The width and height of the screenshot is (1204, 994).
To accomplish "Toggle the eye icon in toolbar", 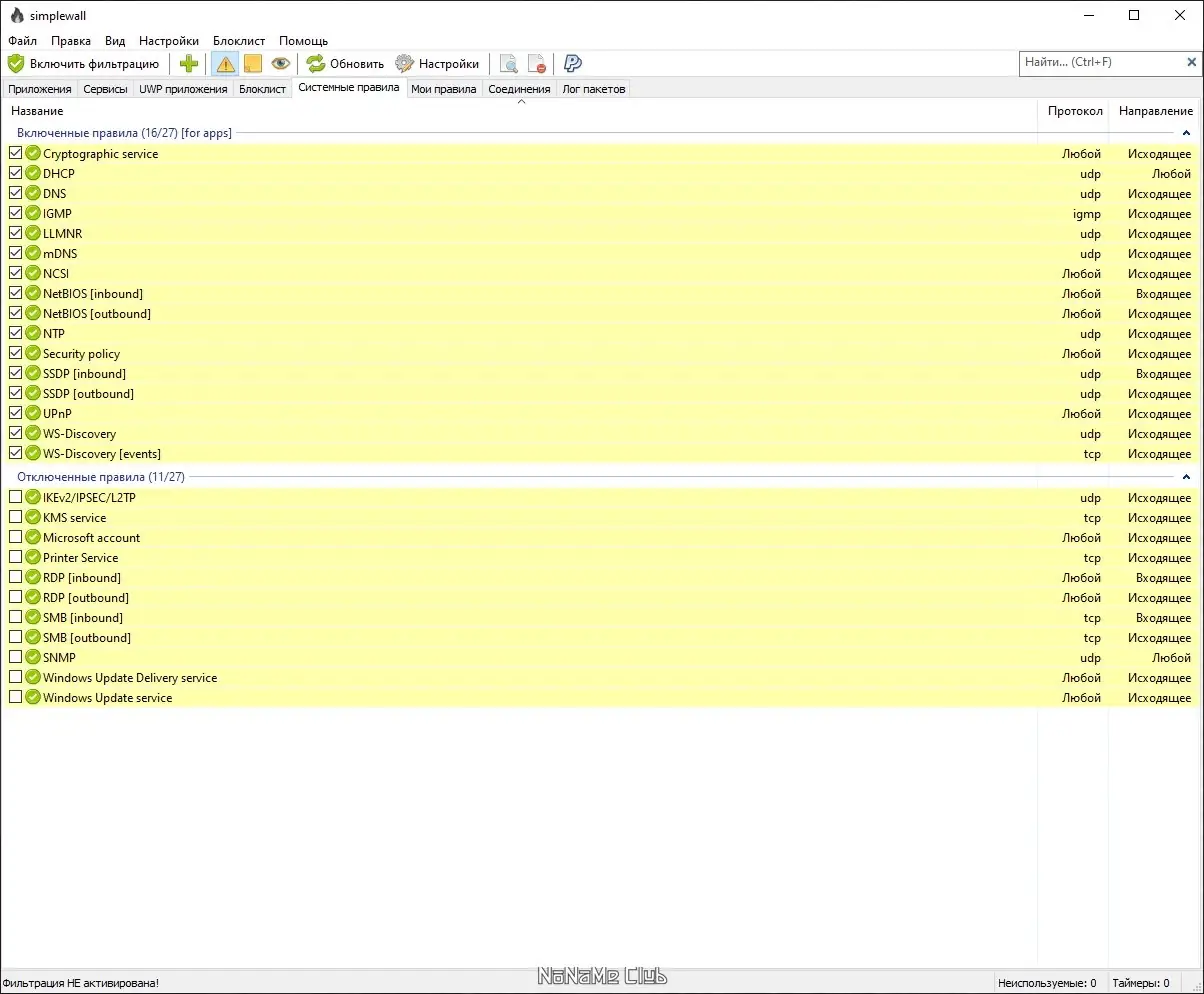I will [281, 64].
